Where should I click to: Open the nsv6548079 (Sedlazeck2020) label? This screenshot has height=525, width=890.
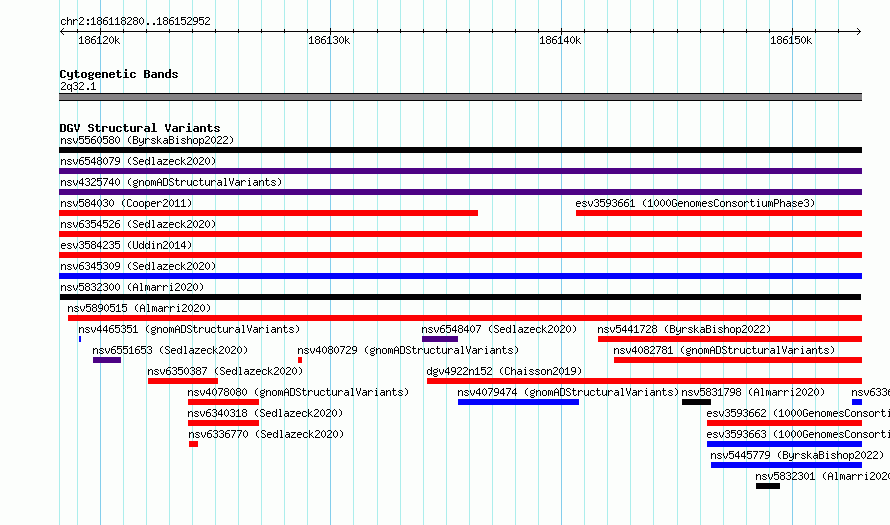coord(138,161)
